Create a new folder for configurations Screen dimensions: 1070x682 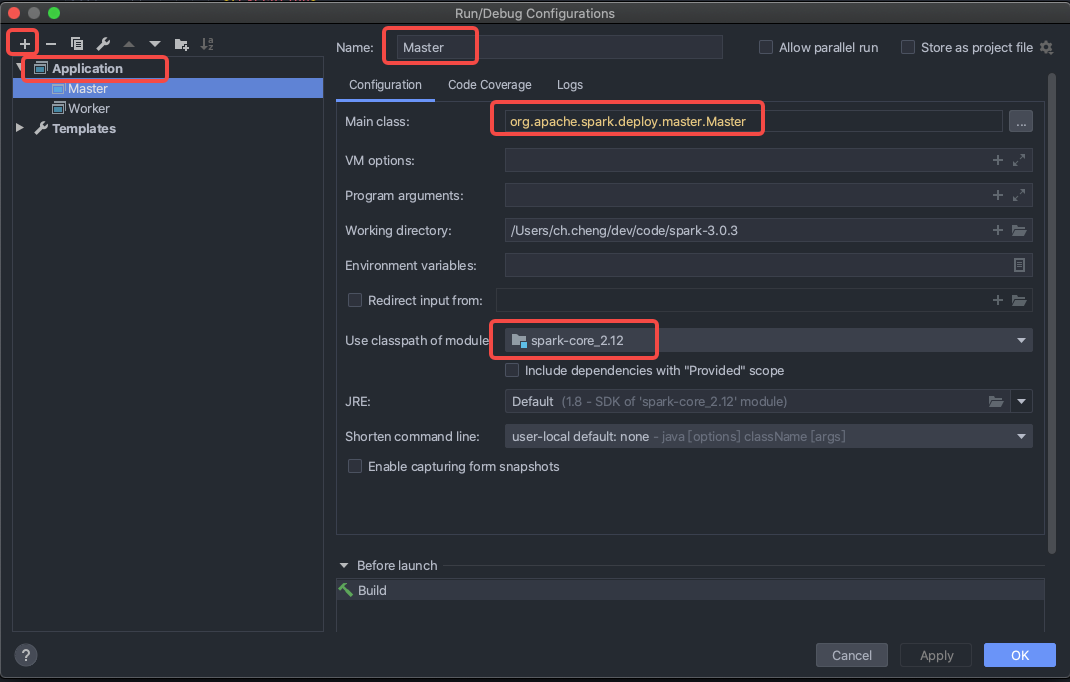click(180, 43)
